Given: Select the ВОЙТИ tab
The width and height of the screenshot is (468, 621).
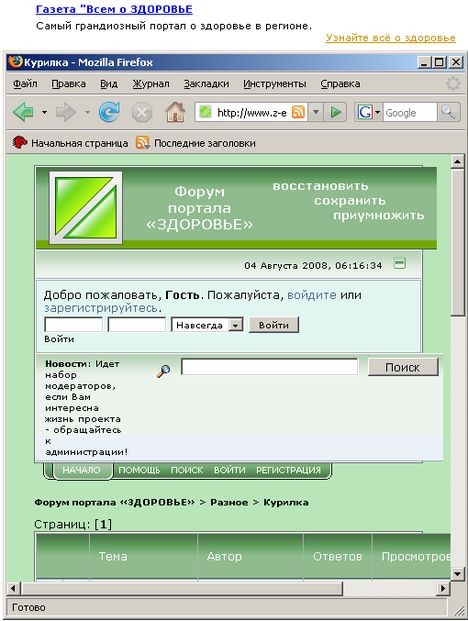Looking at the screenshot, I should coord(230,470).
